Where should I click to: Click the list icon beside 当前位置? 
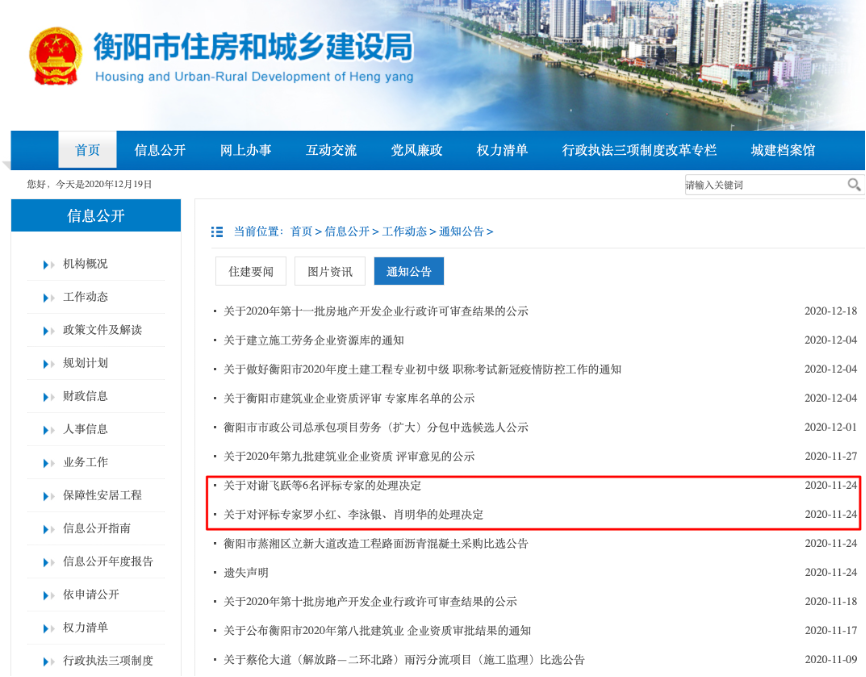coord(217,232)
